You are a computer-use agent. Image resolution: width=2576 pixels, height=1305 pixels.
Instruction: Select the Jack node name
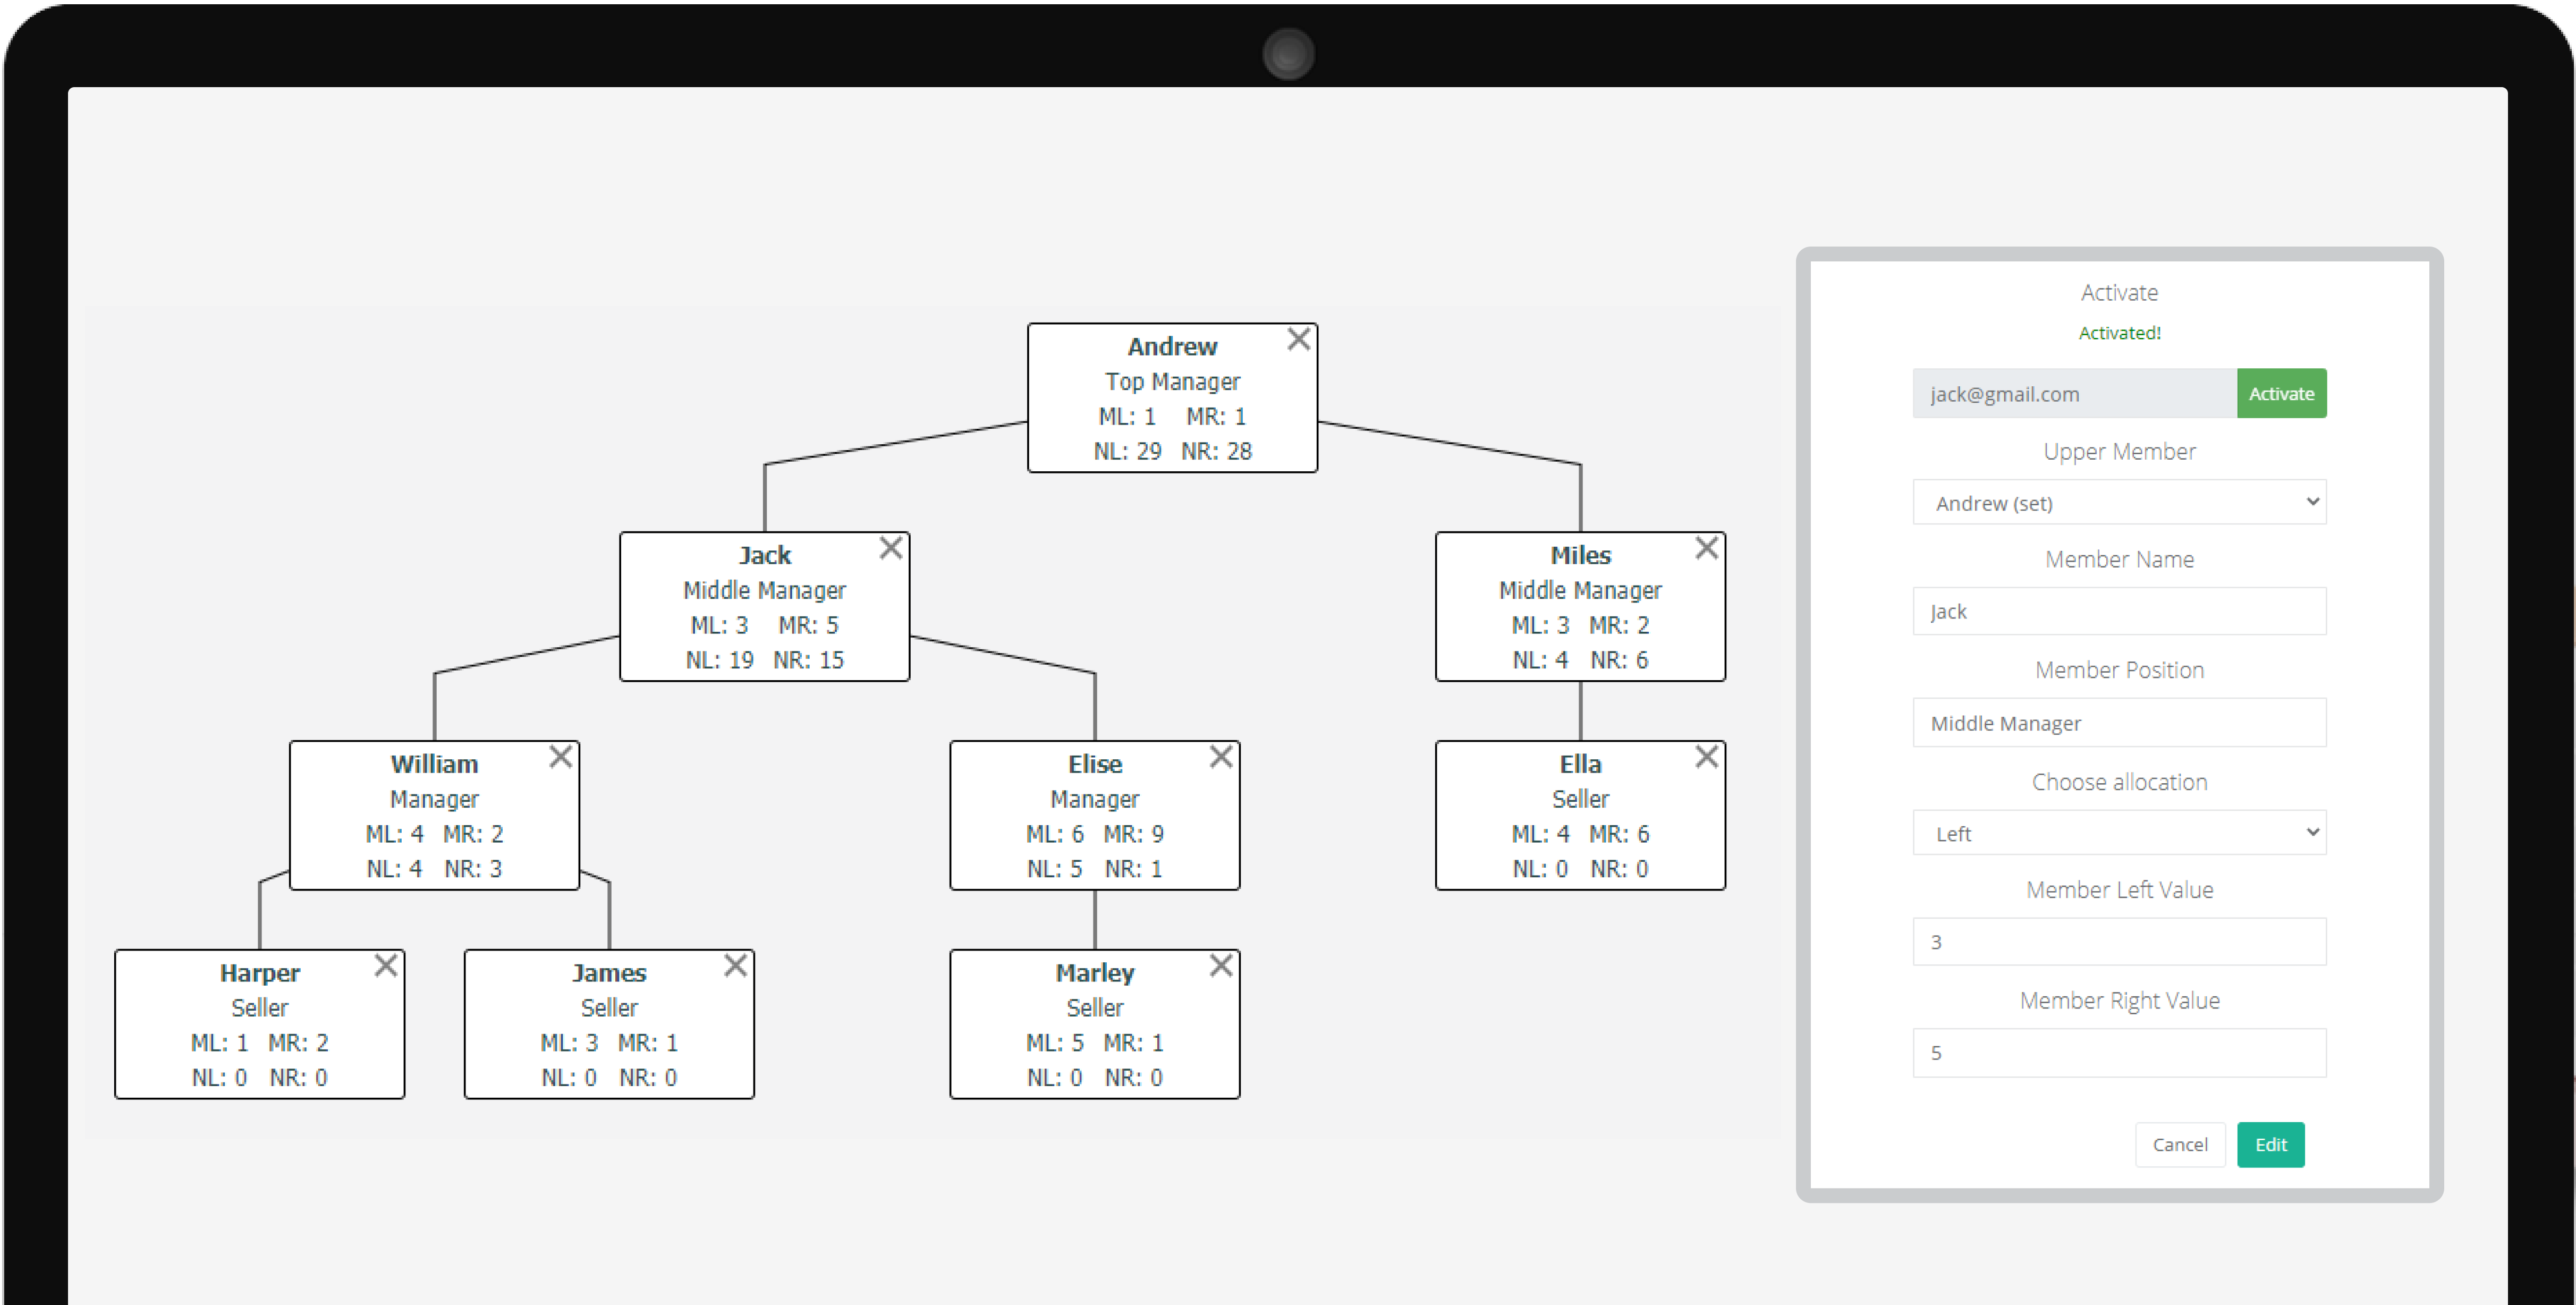(x=764, y=555)
